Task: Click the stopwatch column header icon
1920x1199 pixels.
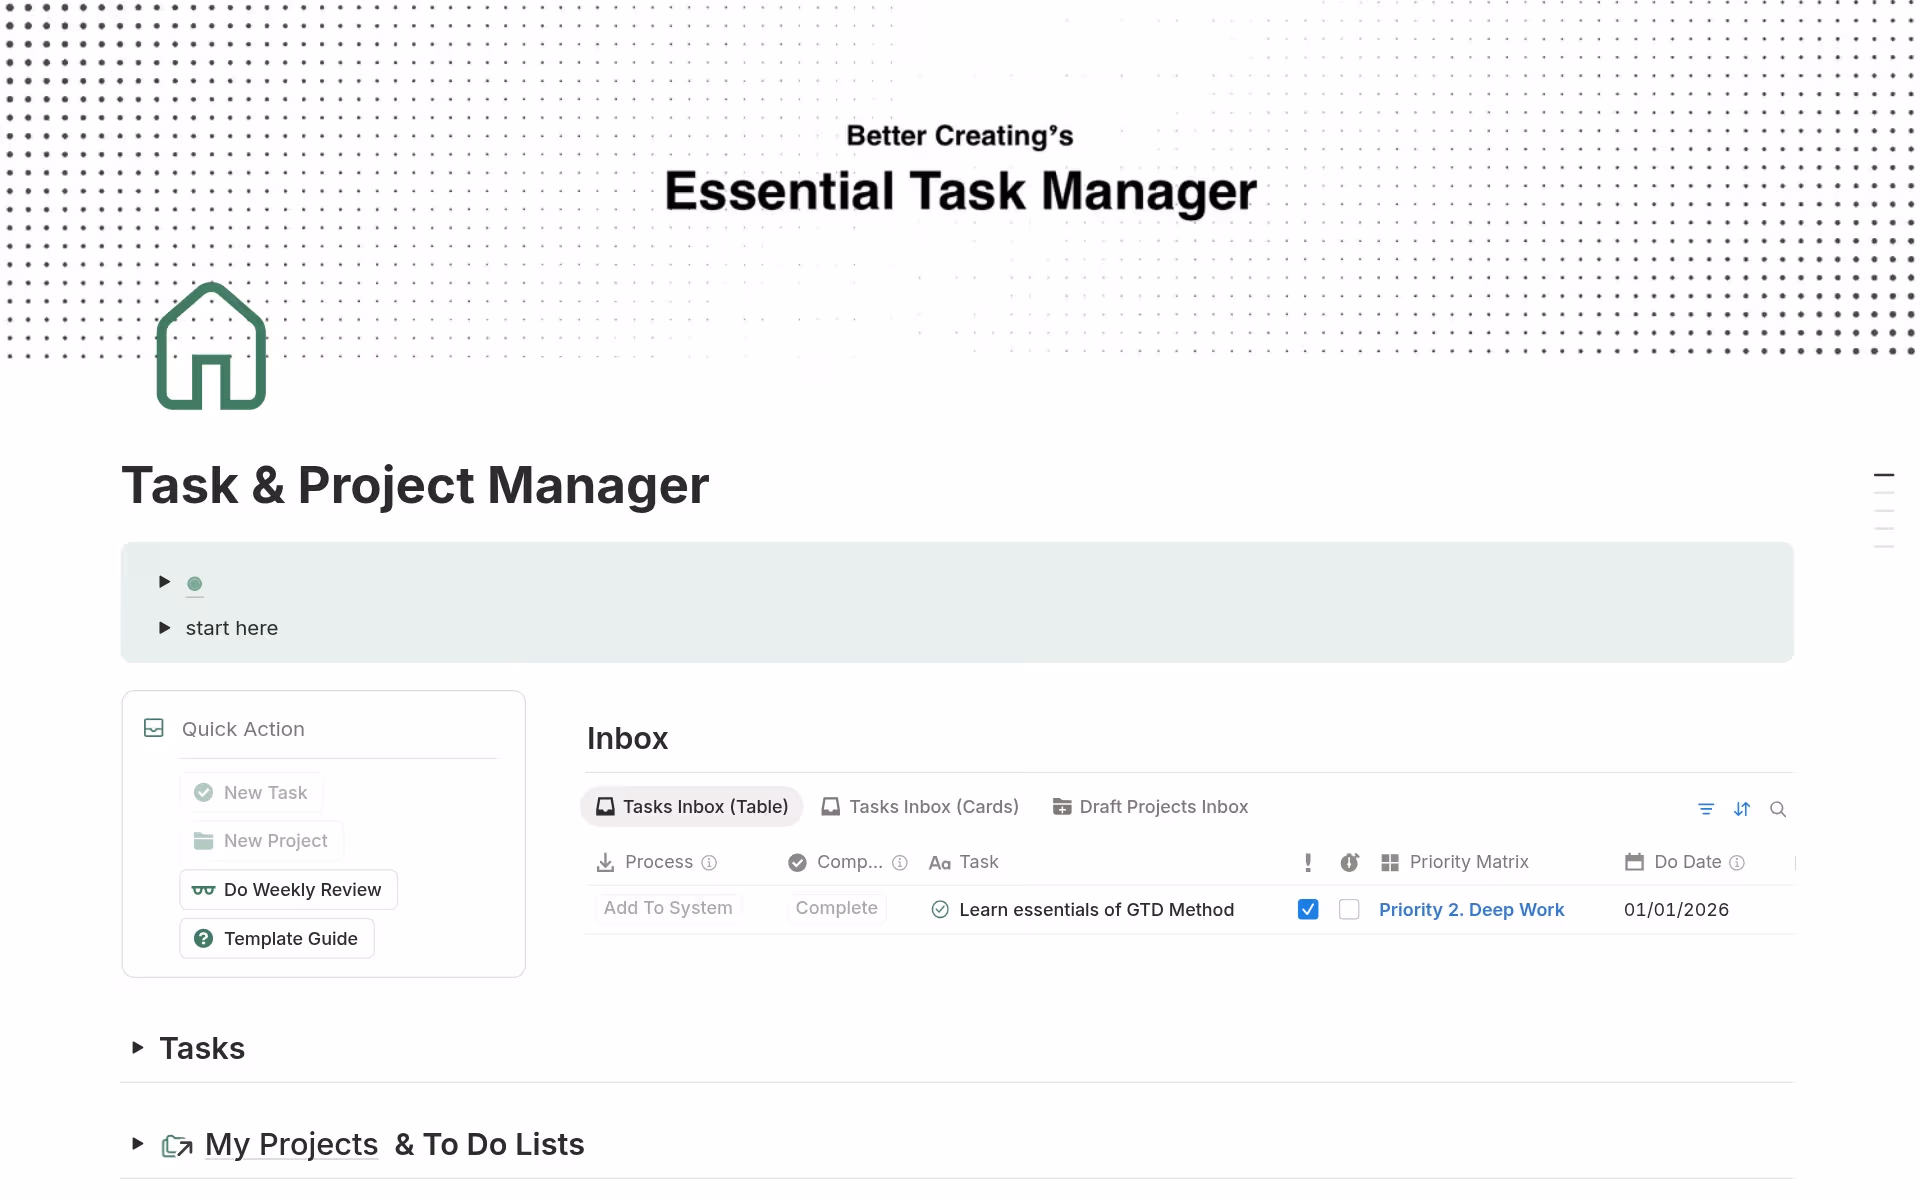Action: click(x=1349, y=861)
